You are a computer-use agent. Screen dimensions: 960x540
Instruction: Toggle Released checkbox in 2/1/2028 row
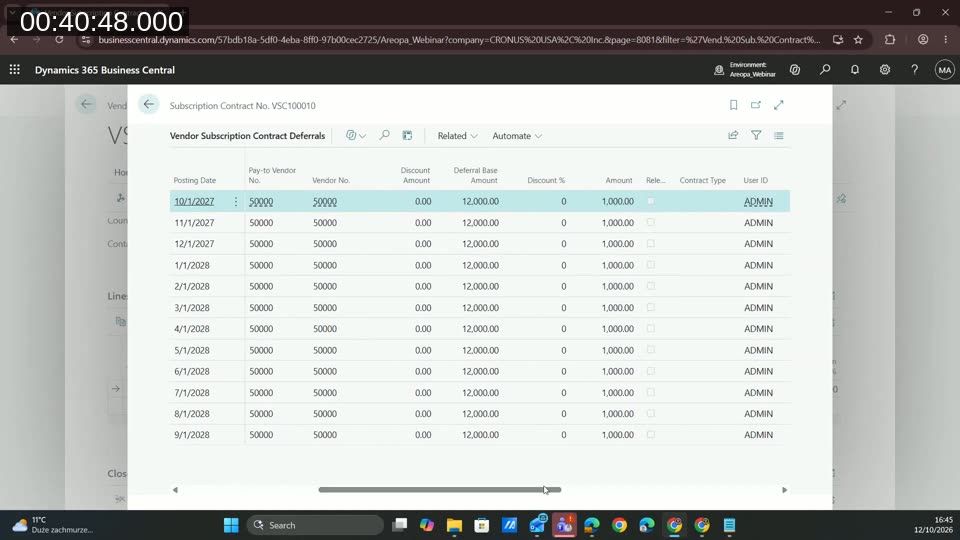651,286
